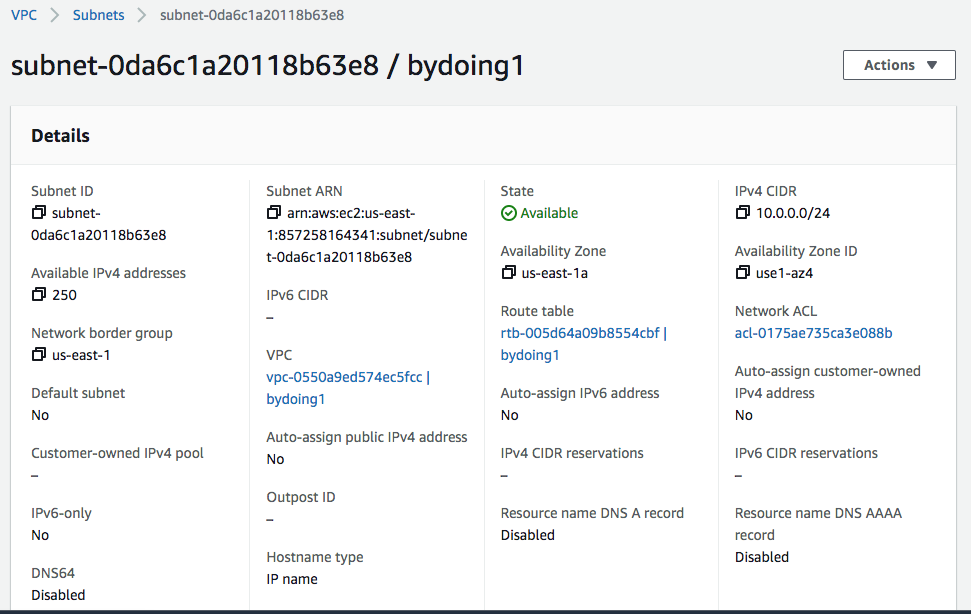Click bydoing1 route table name link
This screenshot has height=614, width=971.
click(530, 355)
